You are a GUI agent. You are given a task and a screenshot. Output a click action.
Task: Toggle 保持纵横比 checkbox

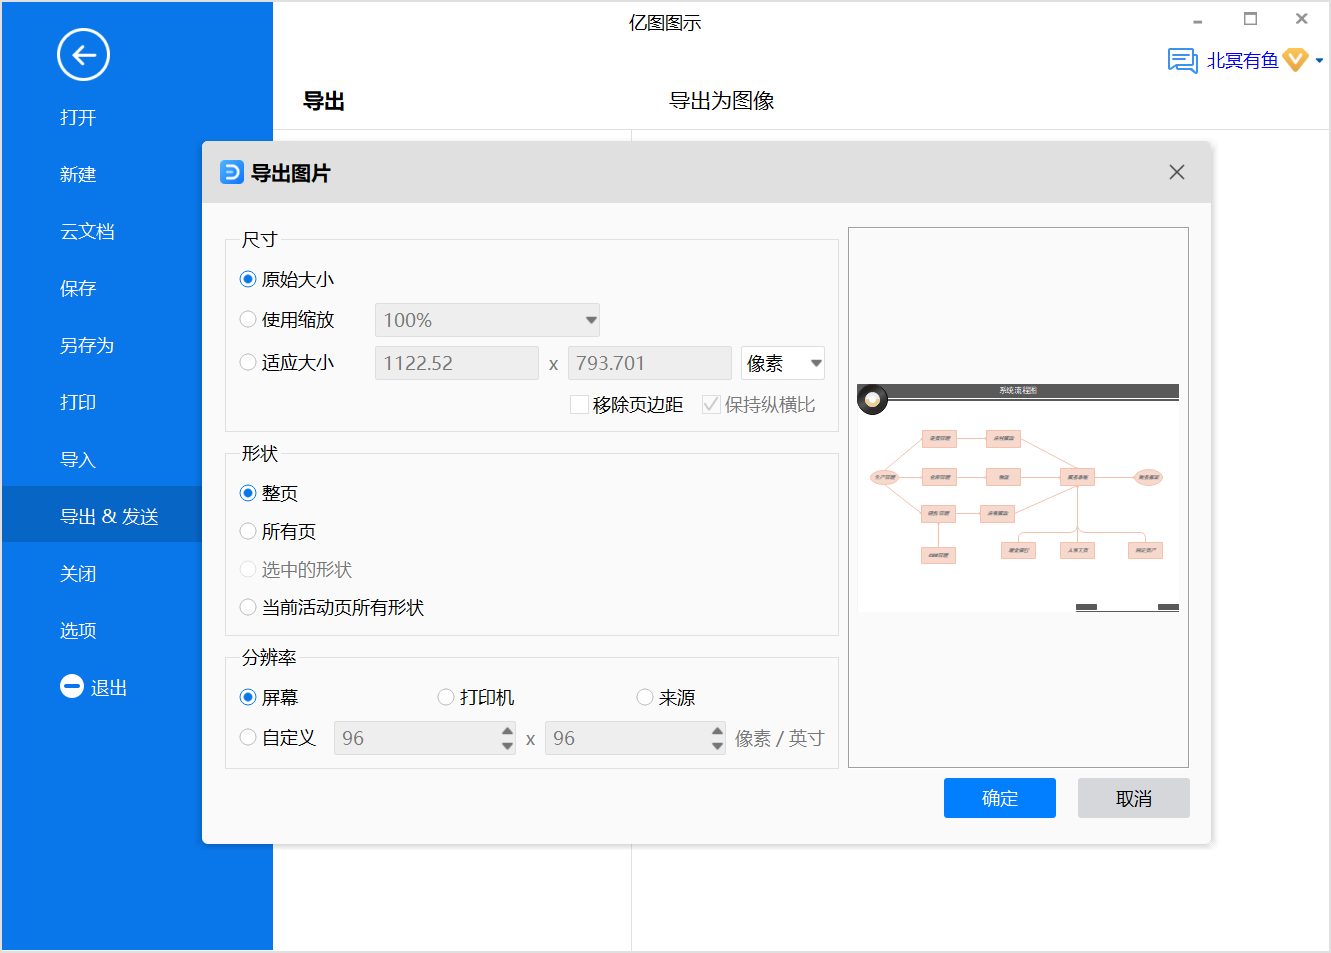pyautogui.click(x=711, y=404)
